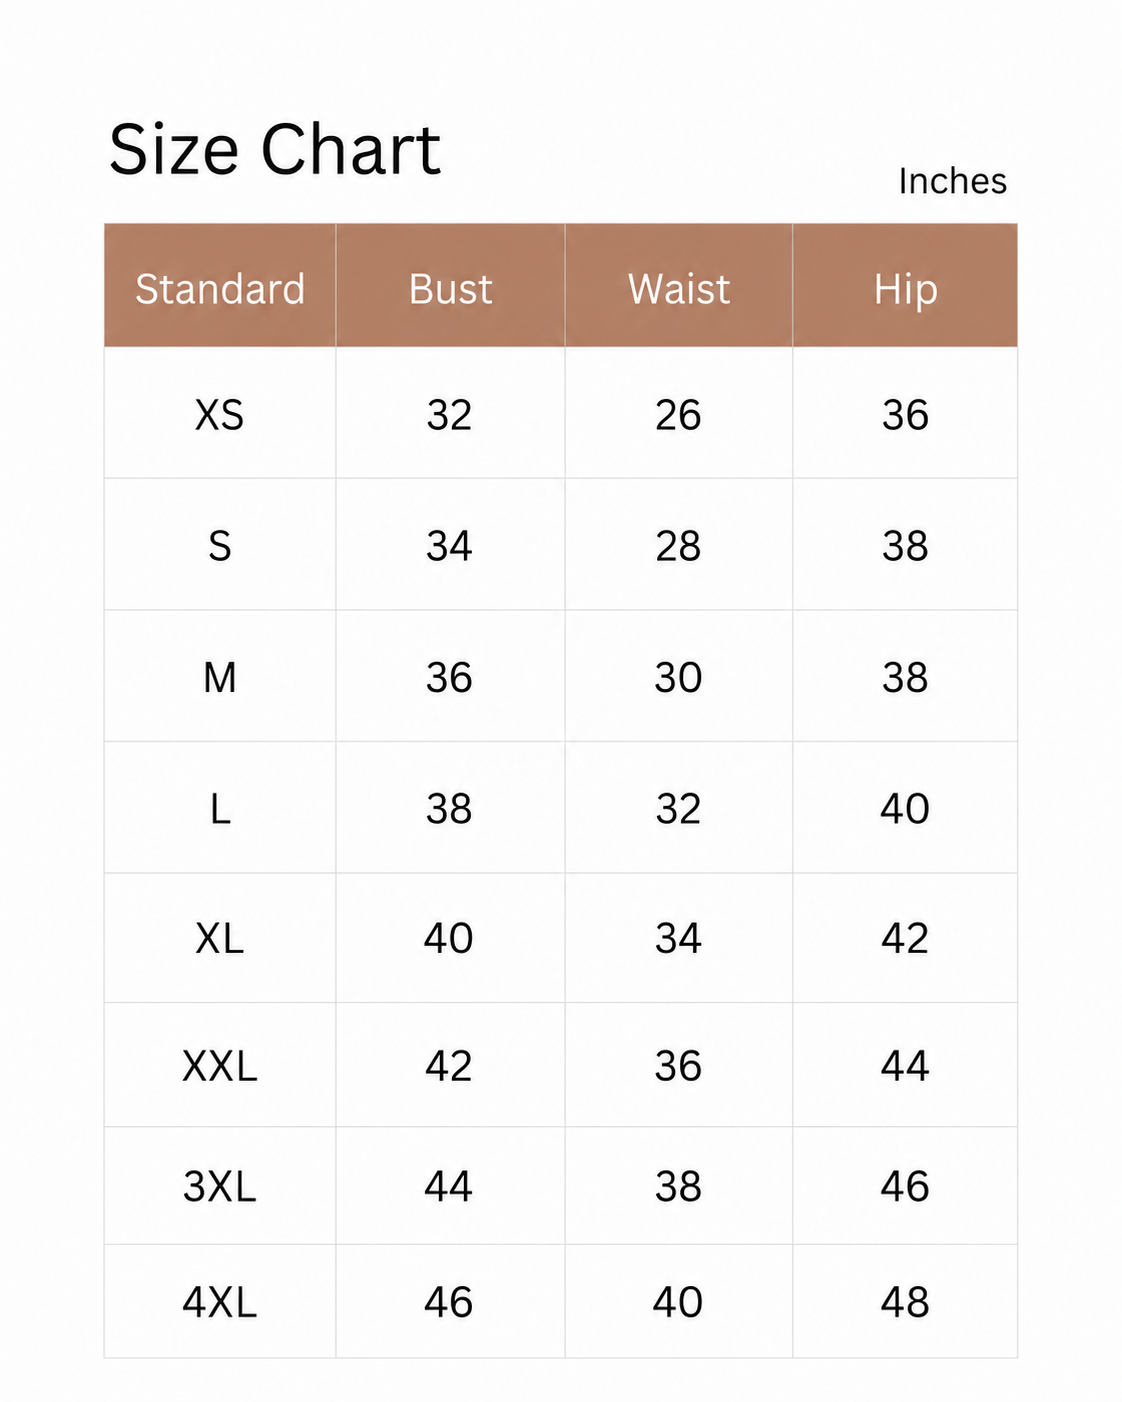Viewport: 1122px width, 1402px height.
Task: Select bust value 32 for XS
Action: click(449, 415)
